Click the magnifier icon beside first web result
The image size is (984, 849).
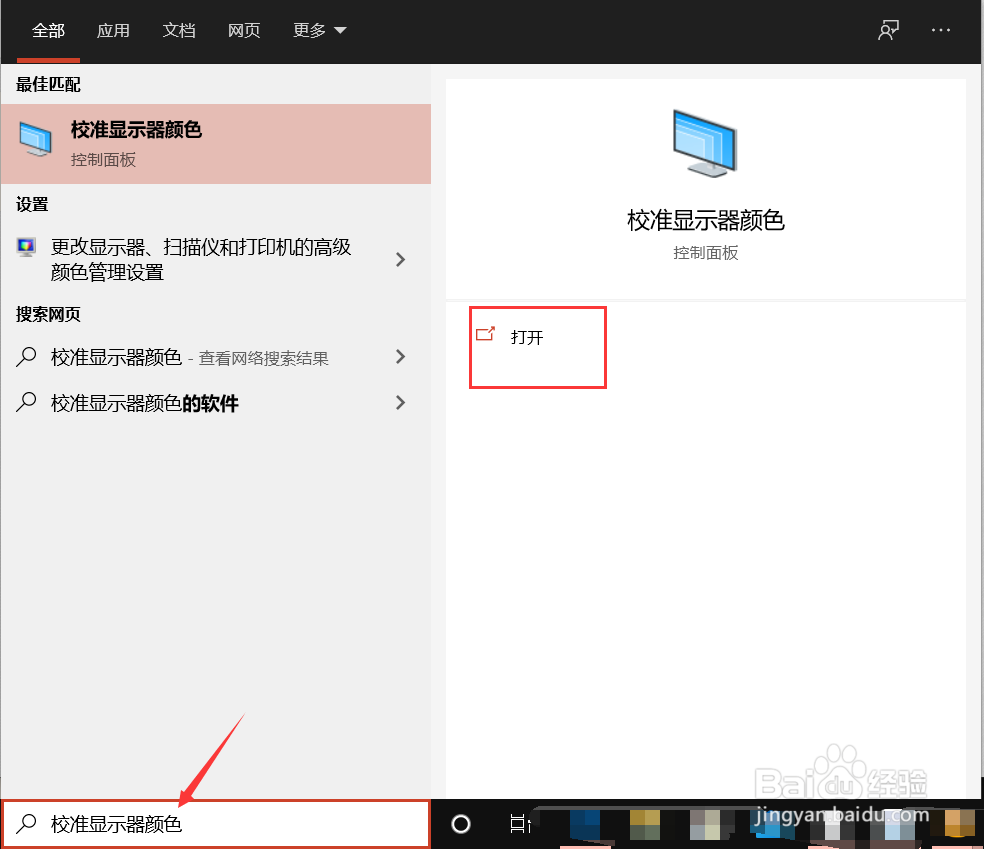click(26, 357)
